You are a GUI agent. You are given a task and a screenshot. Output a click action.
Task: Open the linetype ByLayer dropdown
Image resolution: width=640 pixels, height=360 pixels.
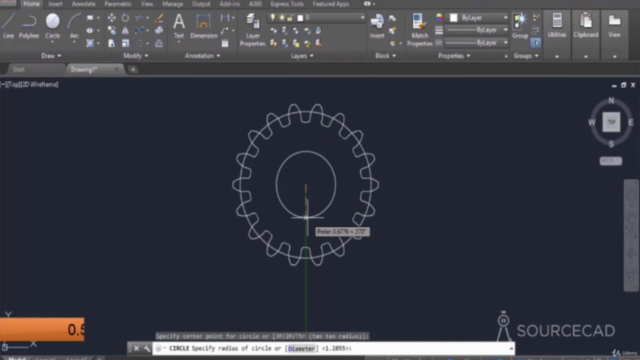click(x=505, y=42)
